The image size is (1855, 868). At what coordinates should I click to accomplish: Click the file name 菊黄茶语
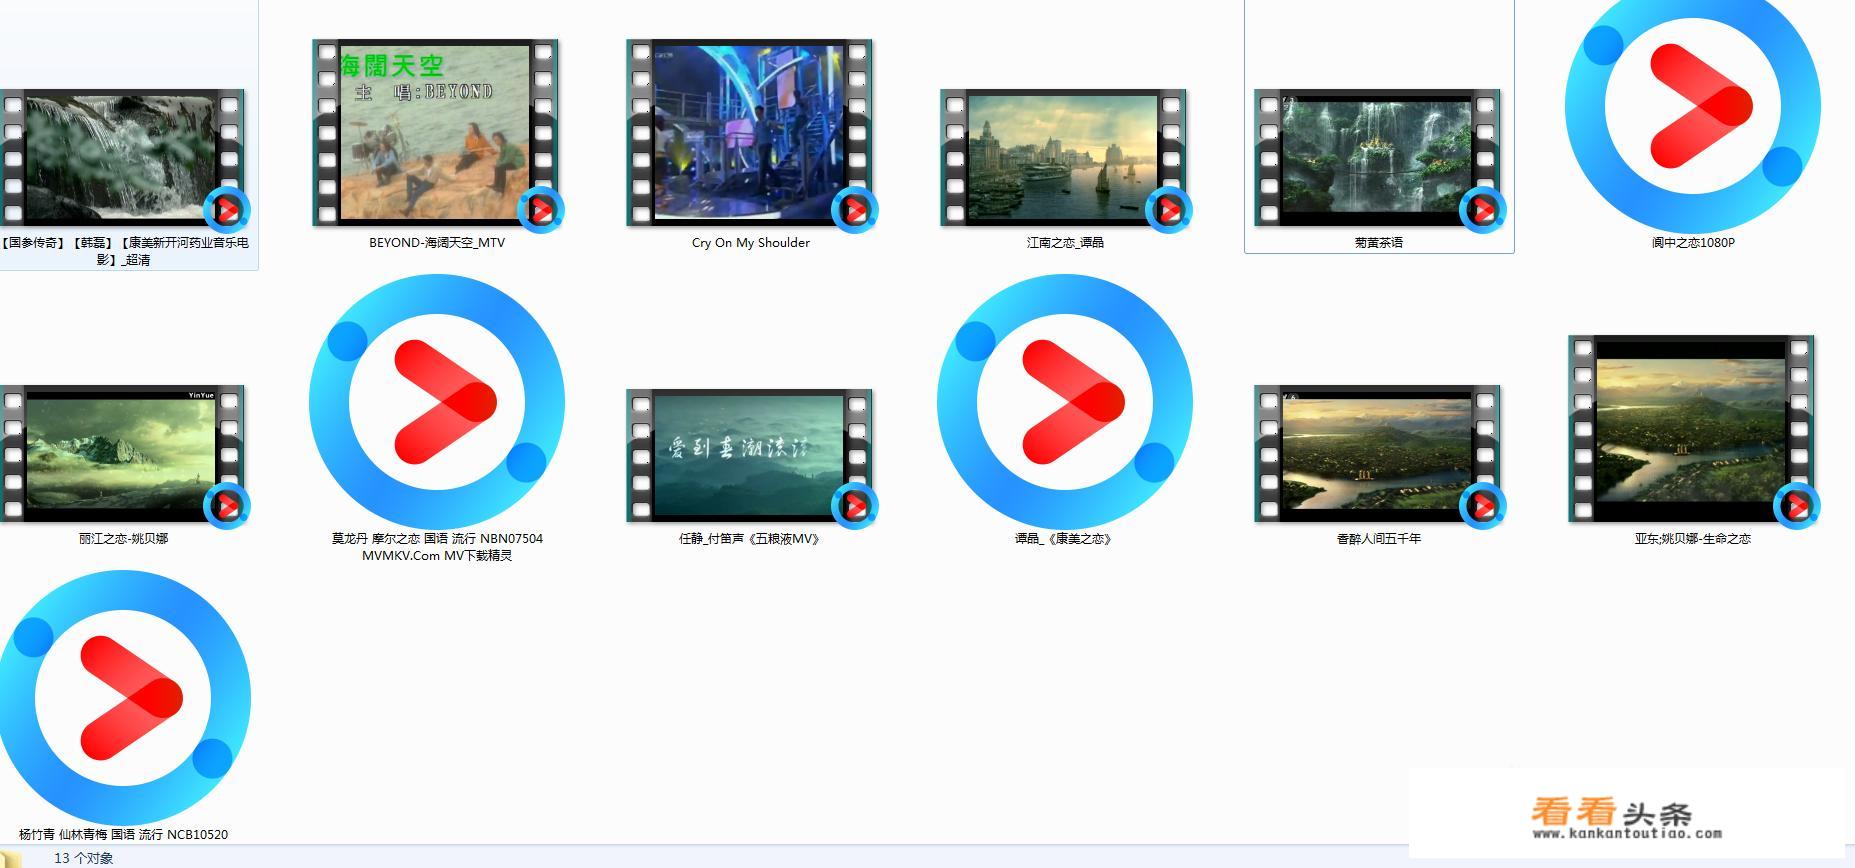point(1379,242)
